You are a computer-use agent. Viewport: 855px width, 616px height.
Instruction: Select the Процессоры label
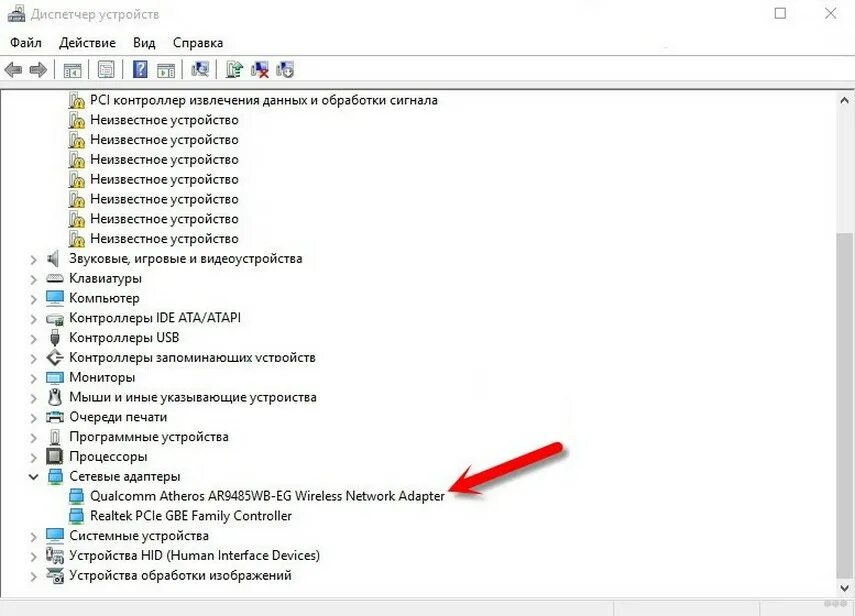tap(108, 456)
